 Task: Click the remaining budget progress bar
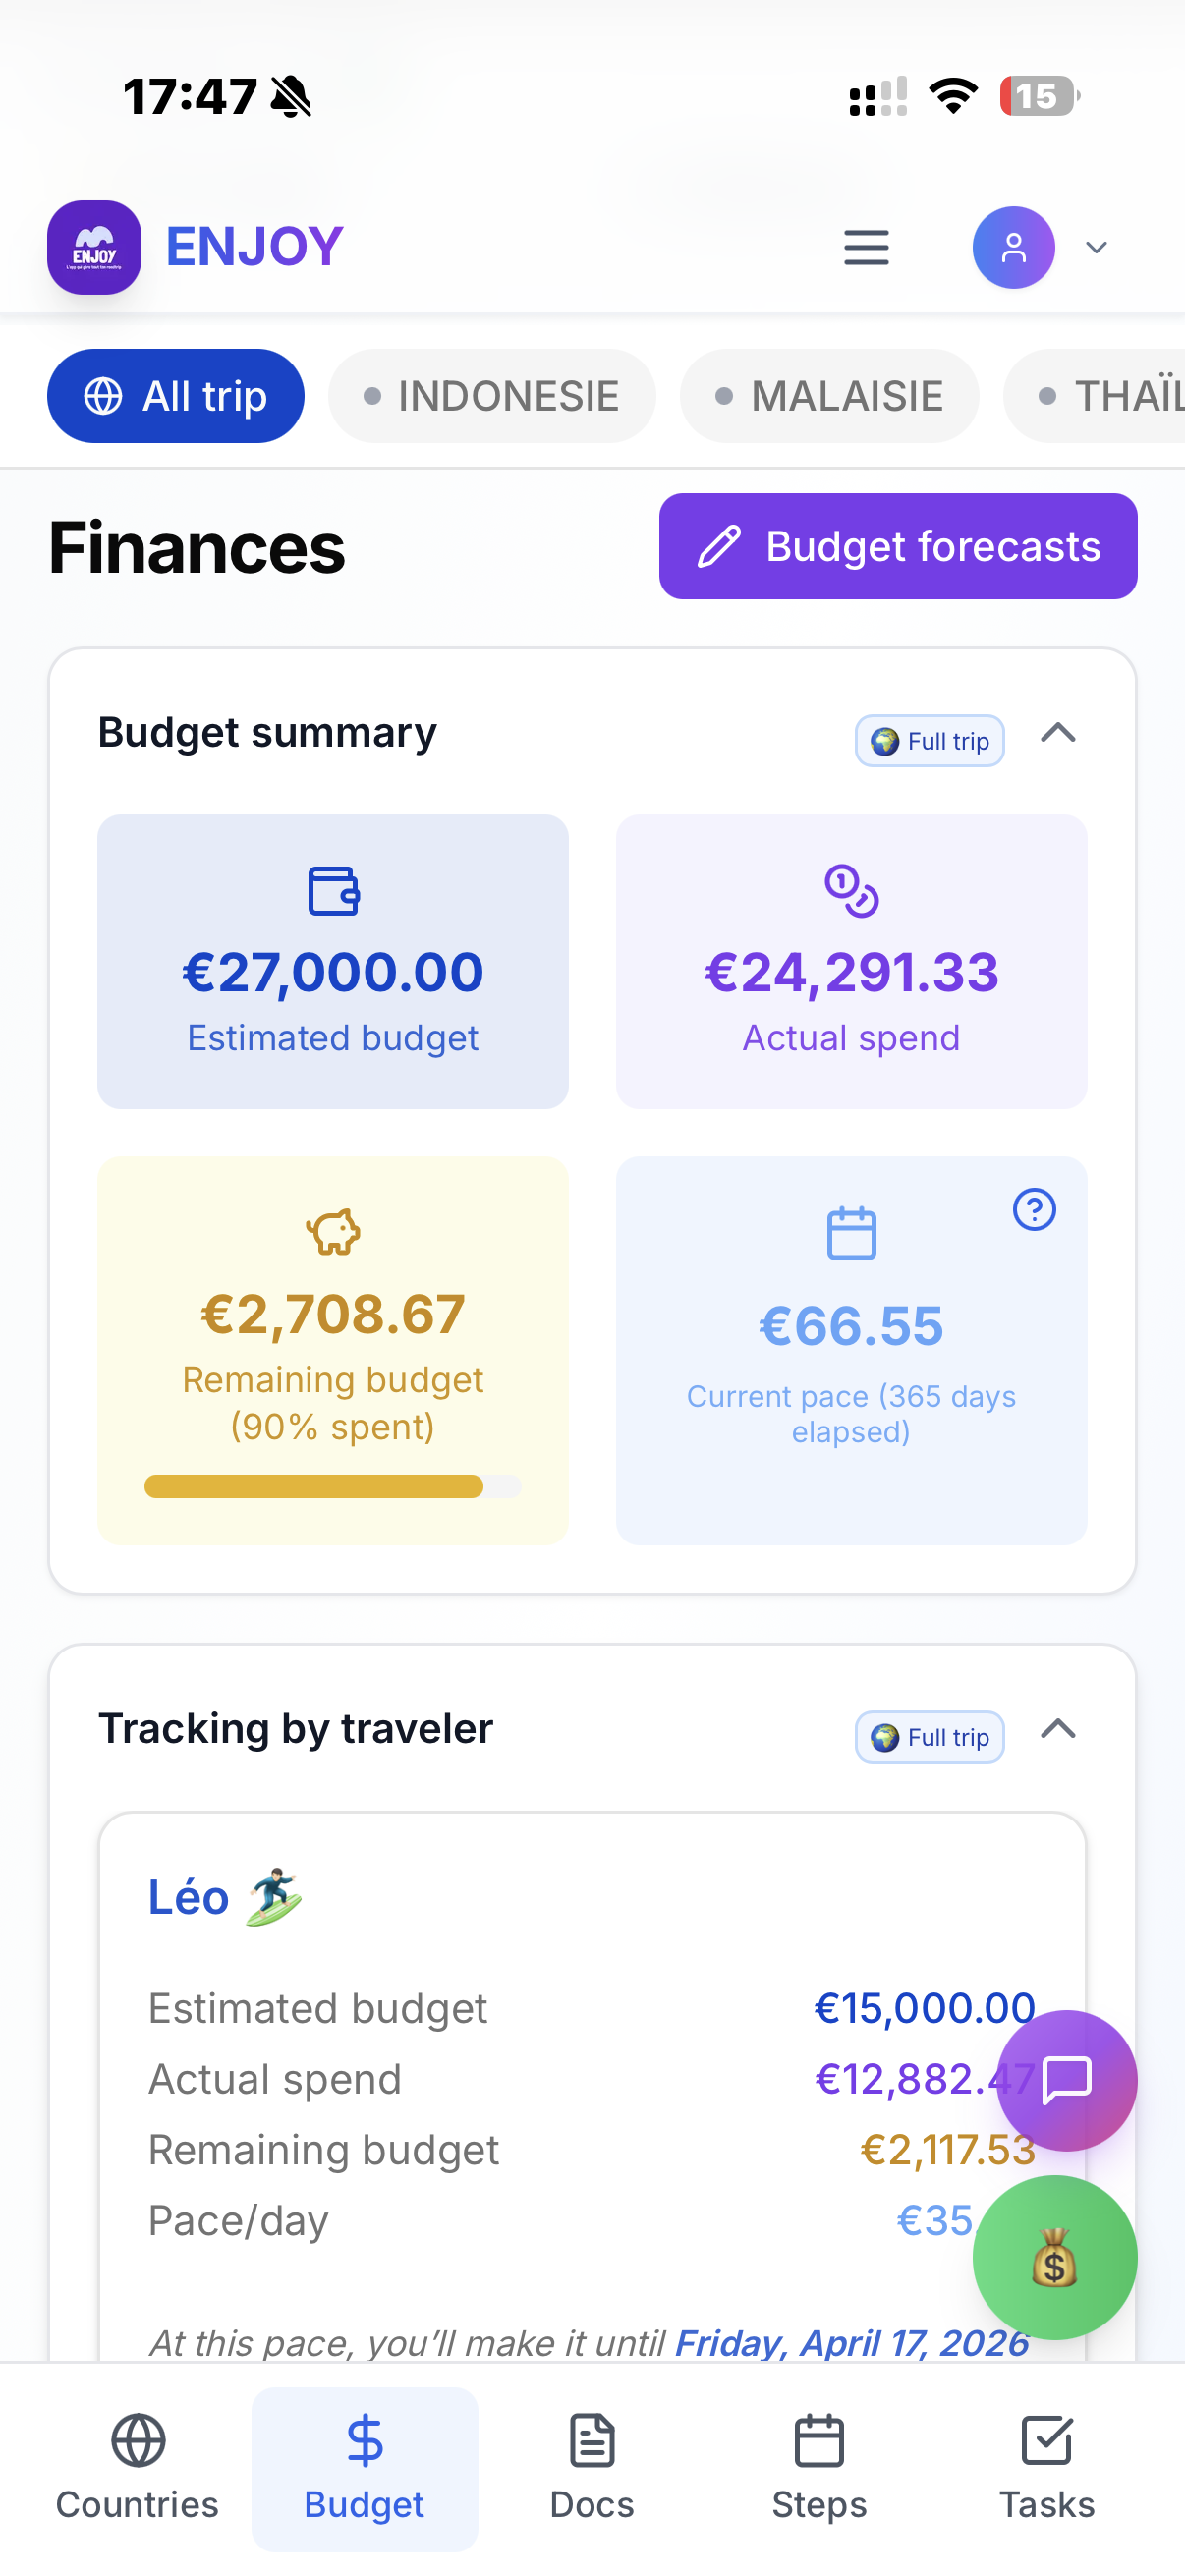(332, 1486)
